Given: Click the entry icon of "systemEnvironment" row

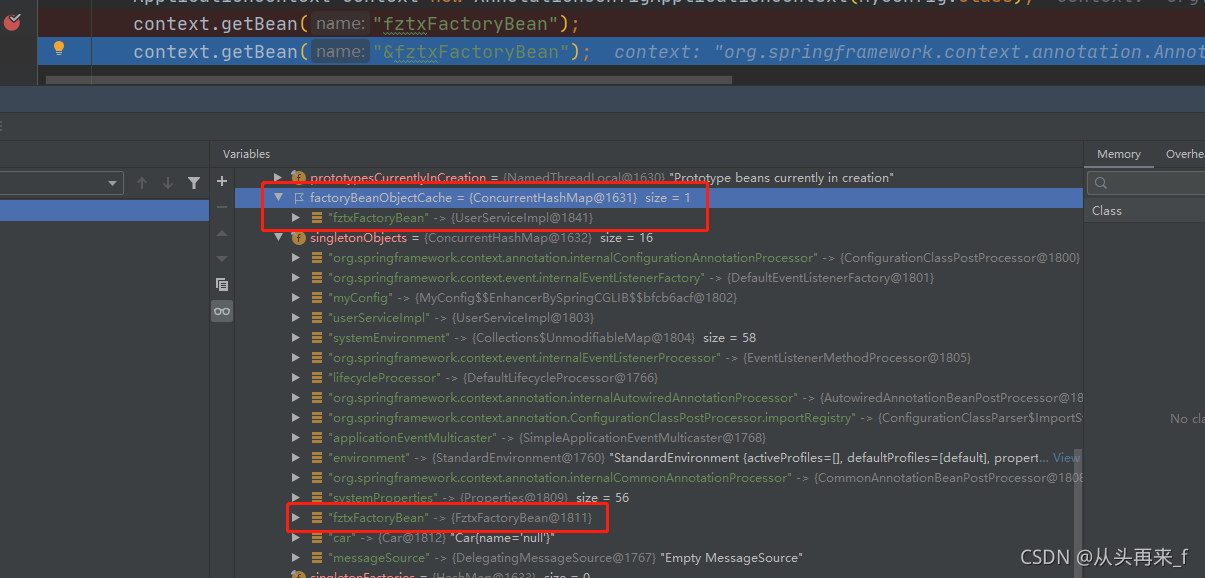Looking at the screenshot, I should pyautogui.click(x=317, y=338).
